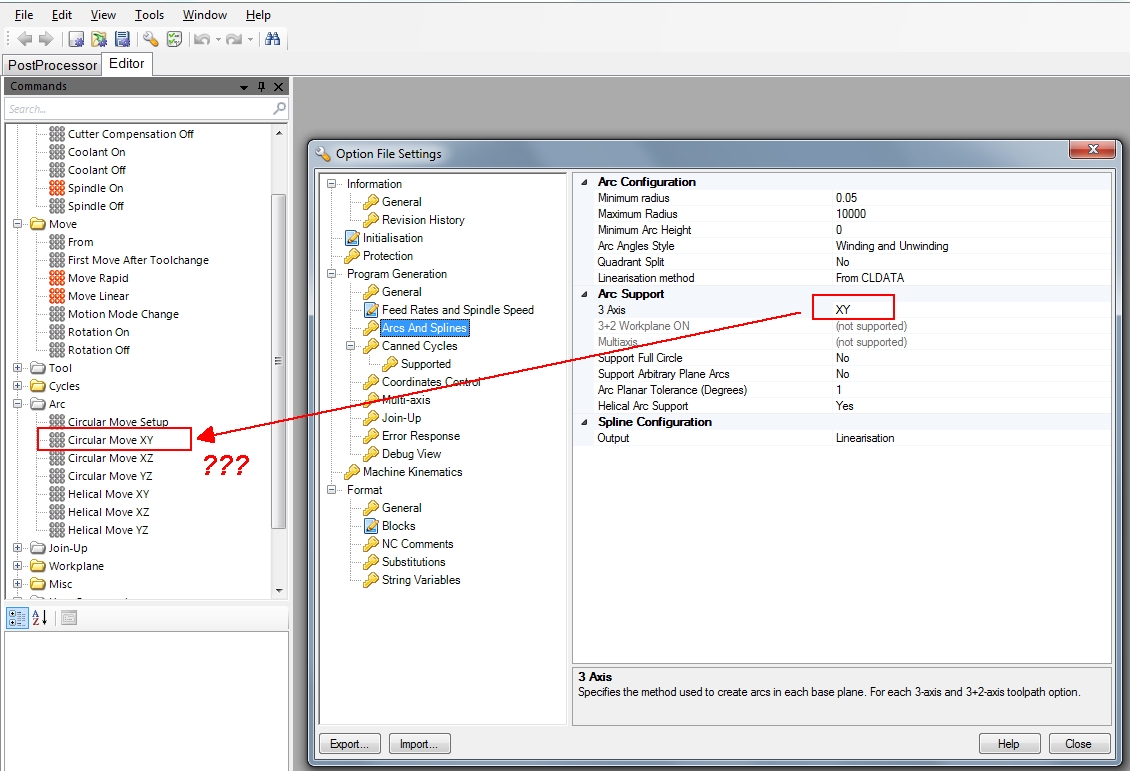Select the Move Rapid command icon
Image resolution: width=1130 pixels, height=771 pixels.
(x=57, y=278)
